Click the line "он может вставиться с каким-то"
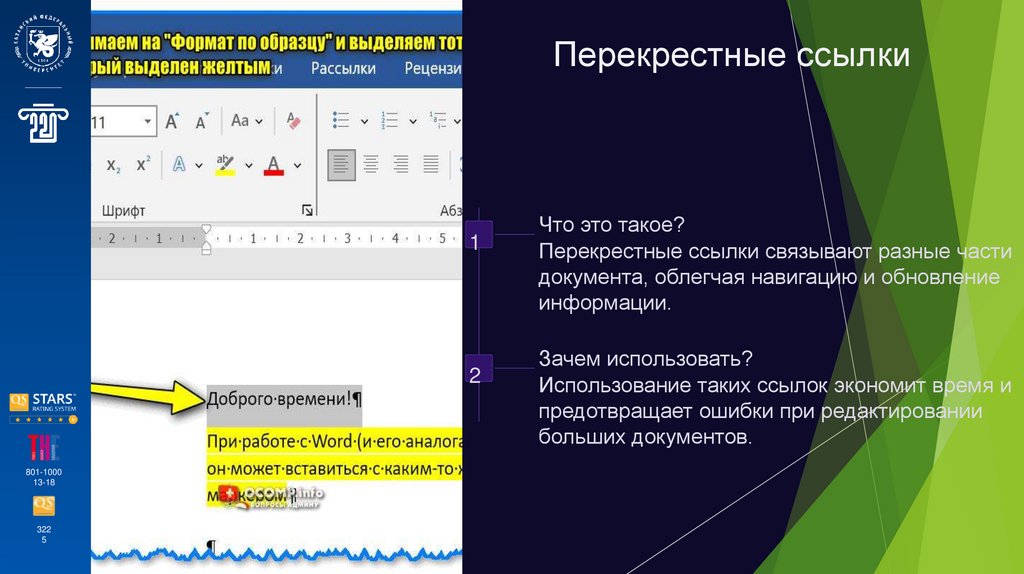The width and height of the screenshot is (1024, 574). pyautogui.click(x=334, y=469)
